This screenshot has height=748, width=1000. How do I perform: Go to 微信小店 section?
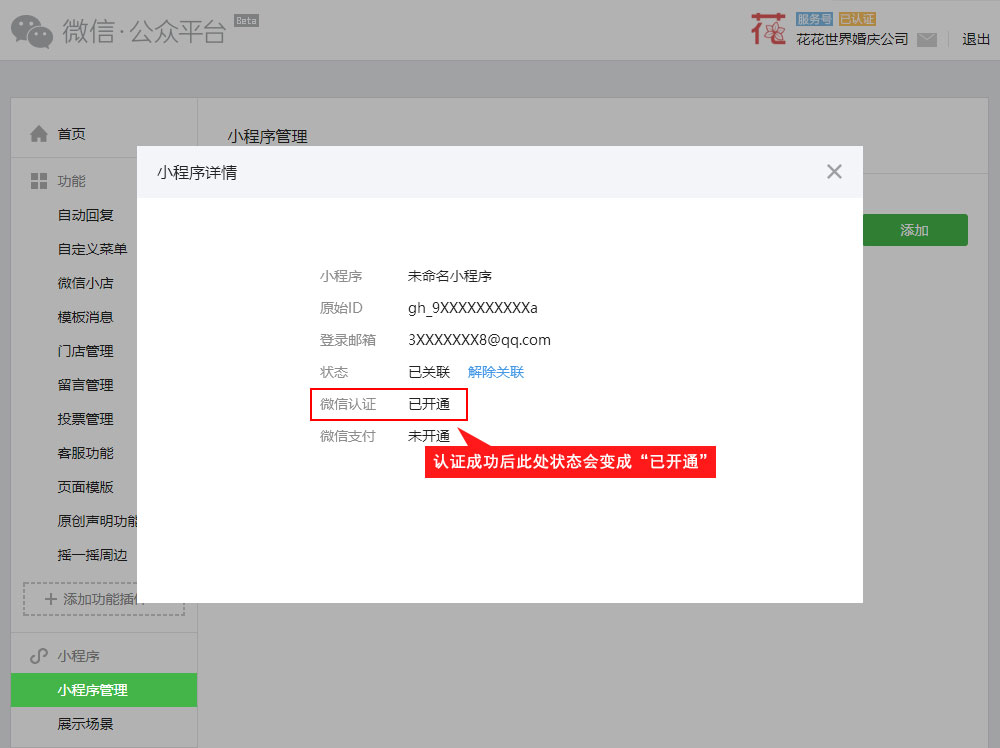[86, 283]
